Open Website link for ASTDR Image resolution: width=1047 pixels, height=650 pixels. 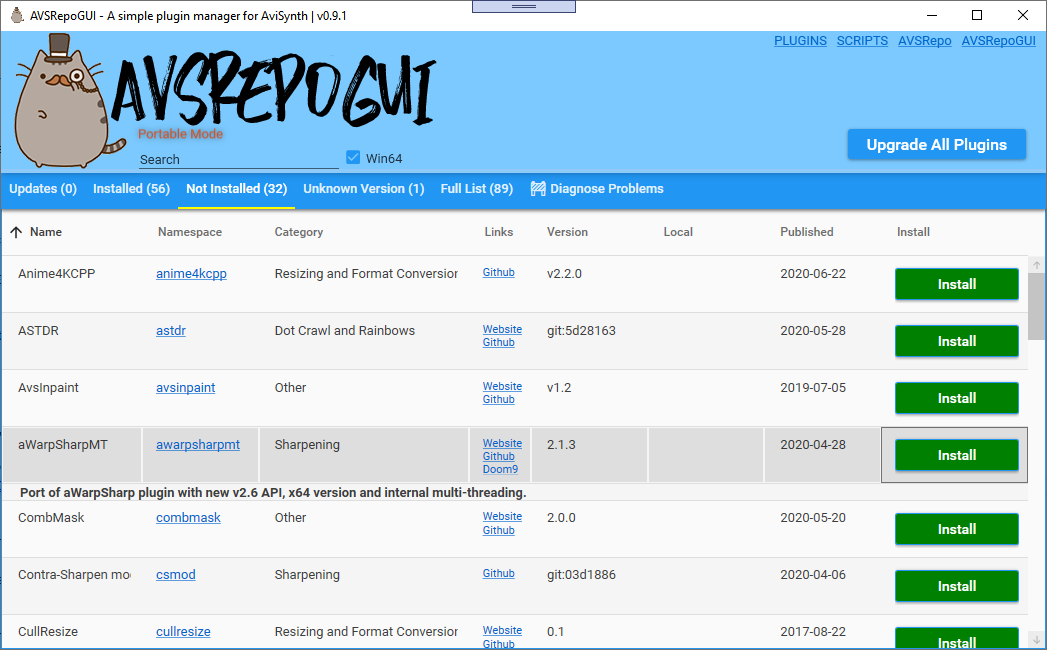coord(502,329)
